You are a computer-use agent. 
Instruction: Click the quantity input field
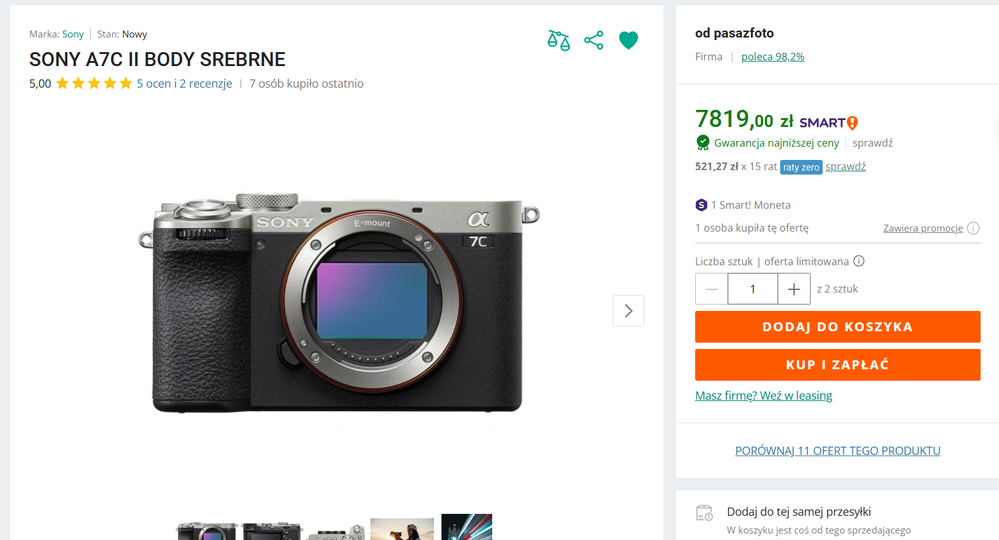[753, 289]
